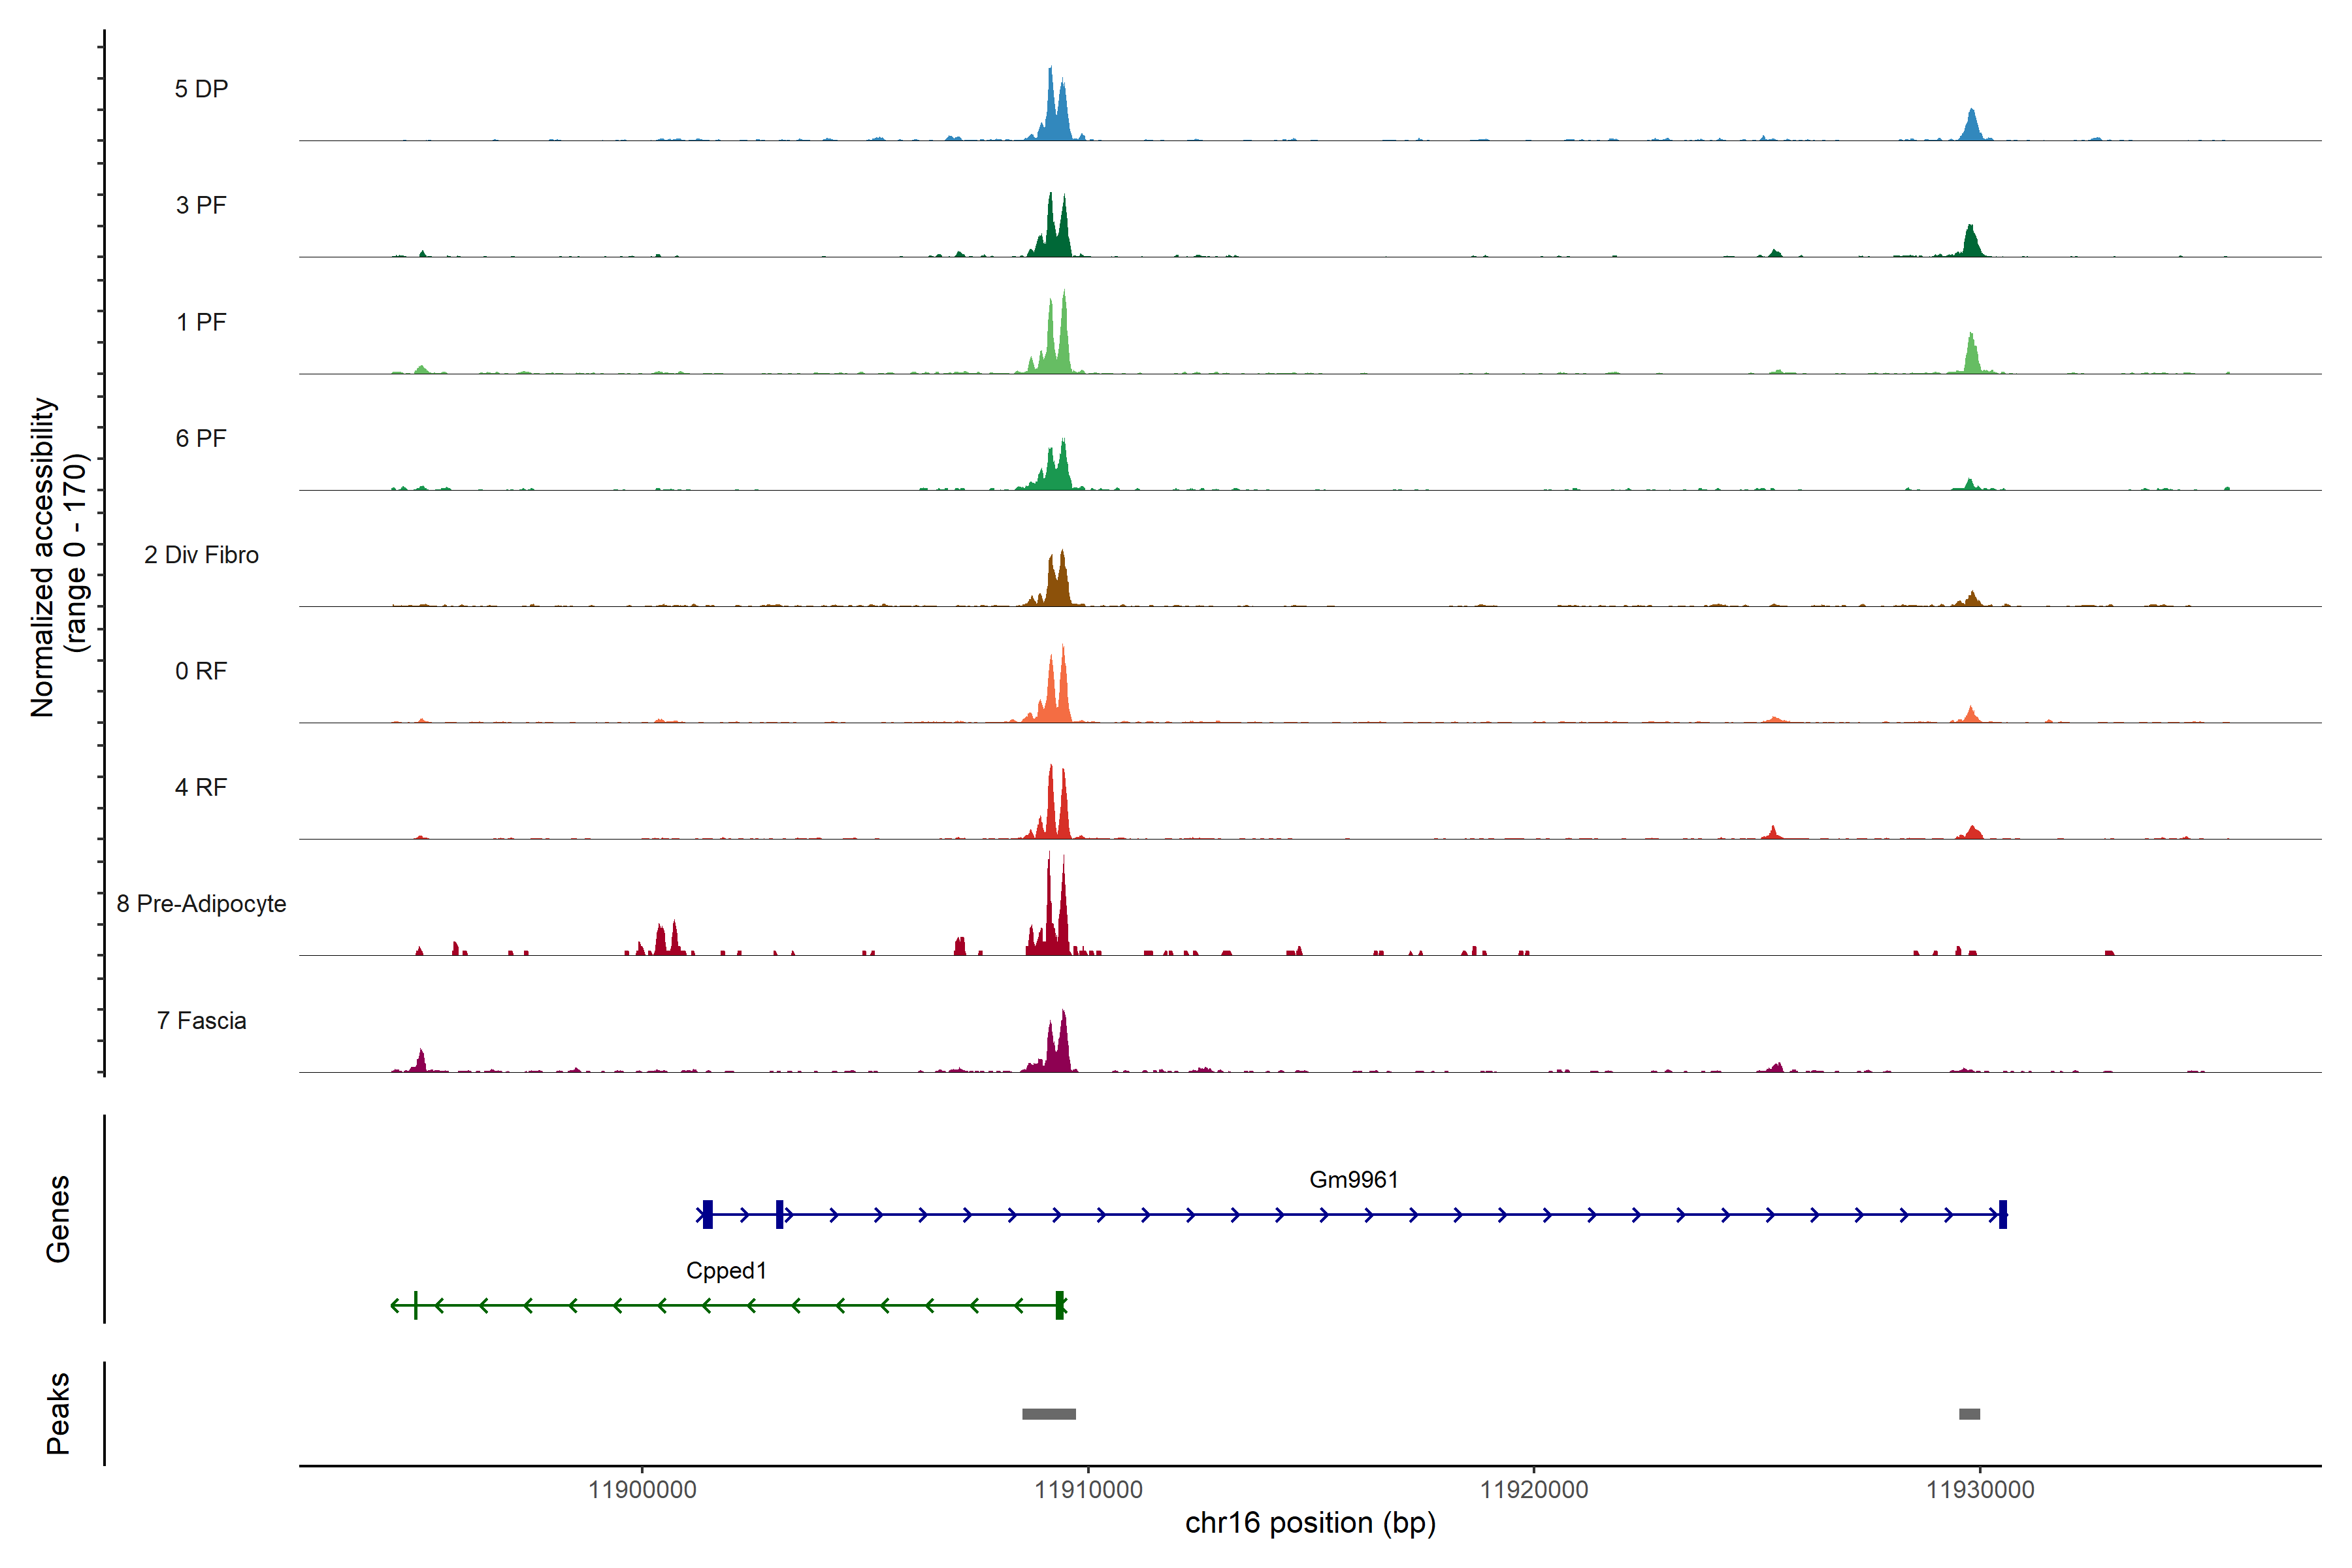Click the 5 DP track label
The width and height of the screenshot is (2352, 1568).
pyautogui.click(x=201, y=89)
